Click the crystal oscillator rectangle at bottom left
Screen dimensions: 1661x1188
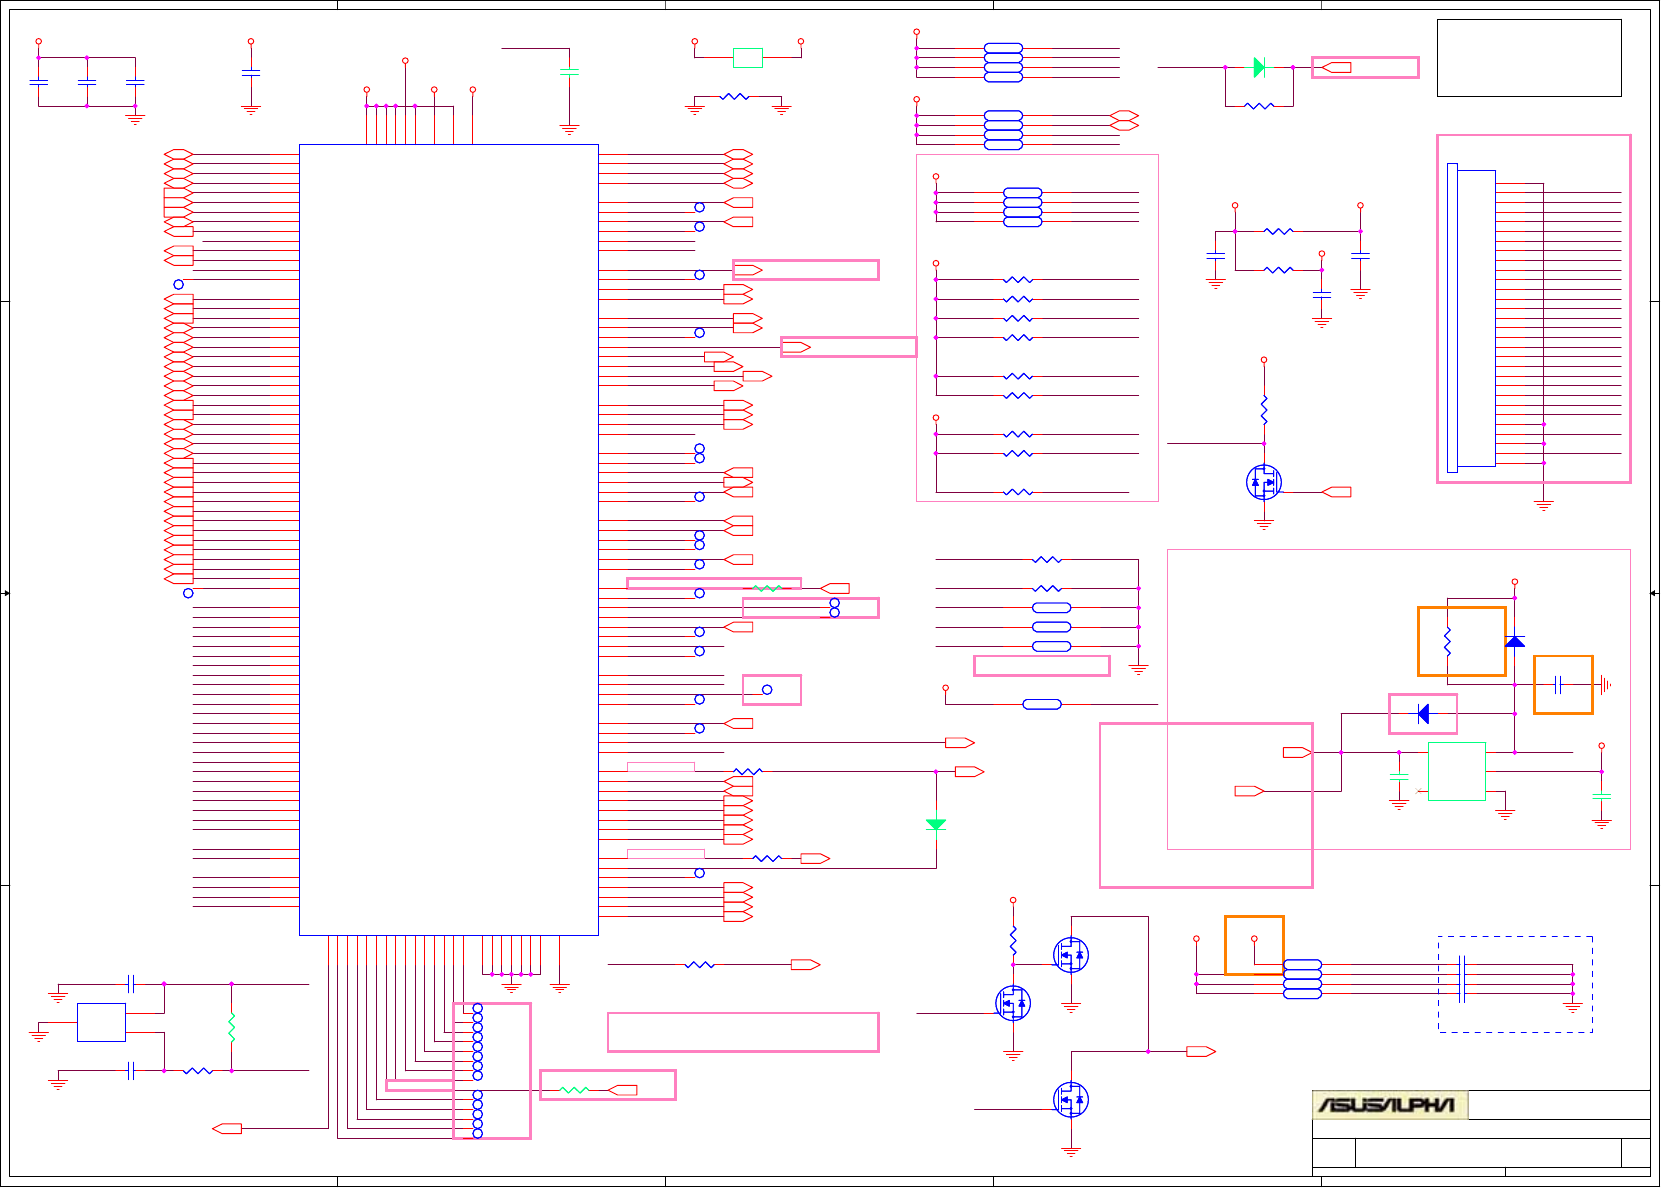pos(101,1022)
